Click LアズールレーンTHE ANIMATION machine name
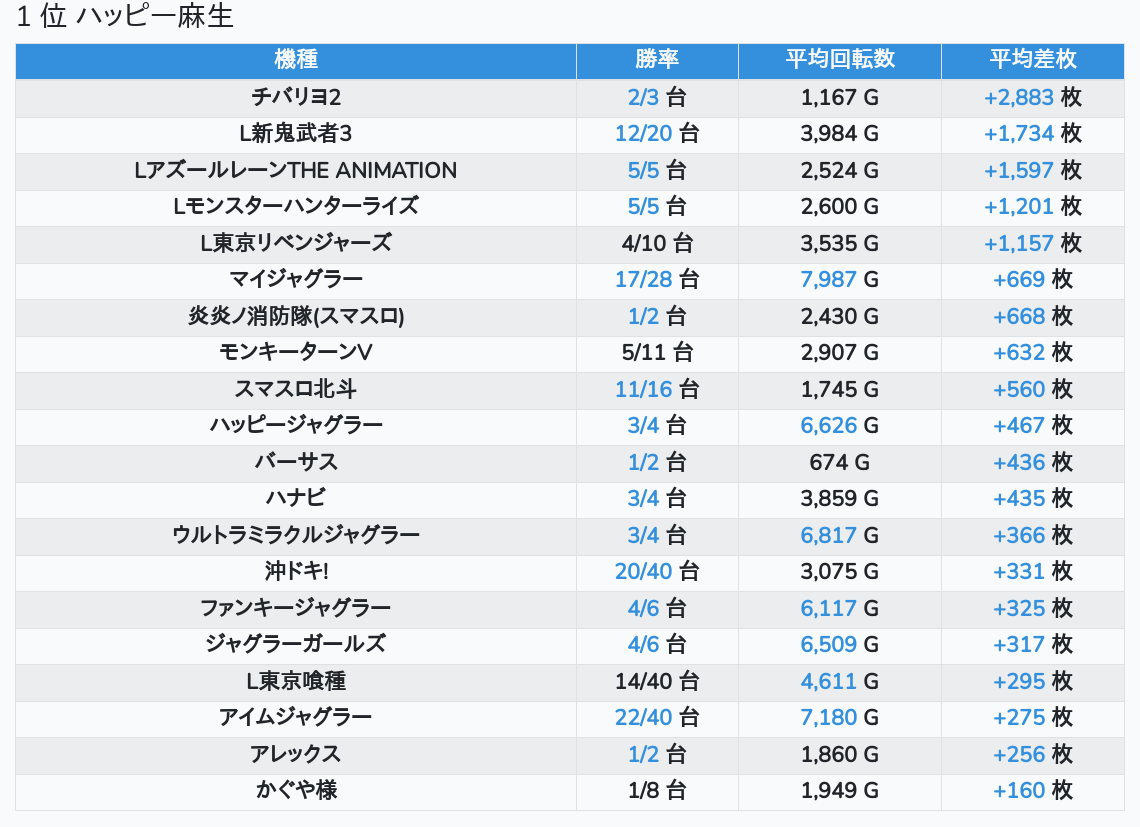 pos(296,170)
